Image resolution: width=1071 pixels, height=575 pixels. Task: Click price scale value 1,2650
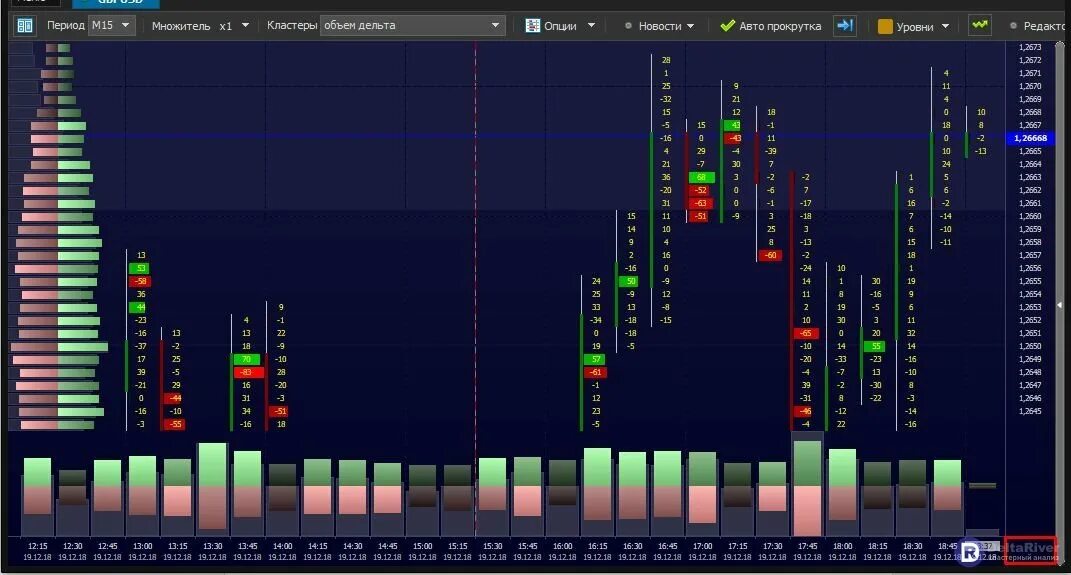[x=1030, y=346]
